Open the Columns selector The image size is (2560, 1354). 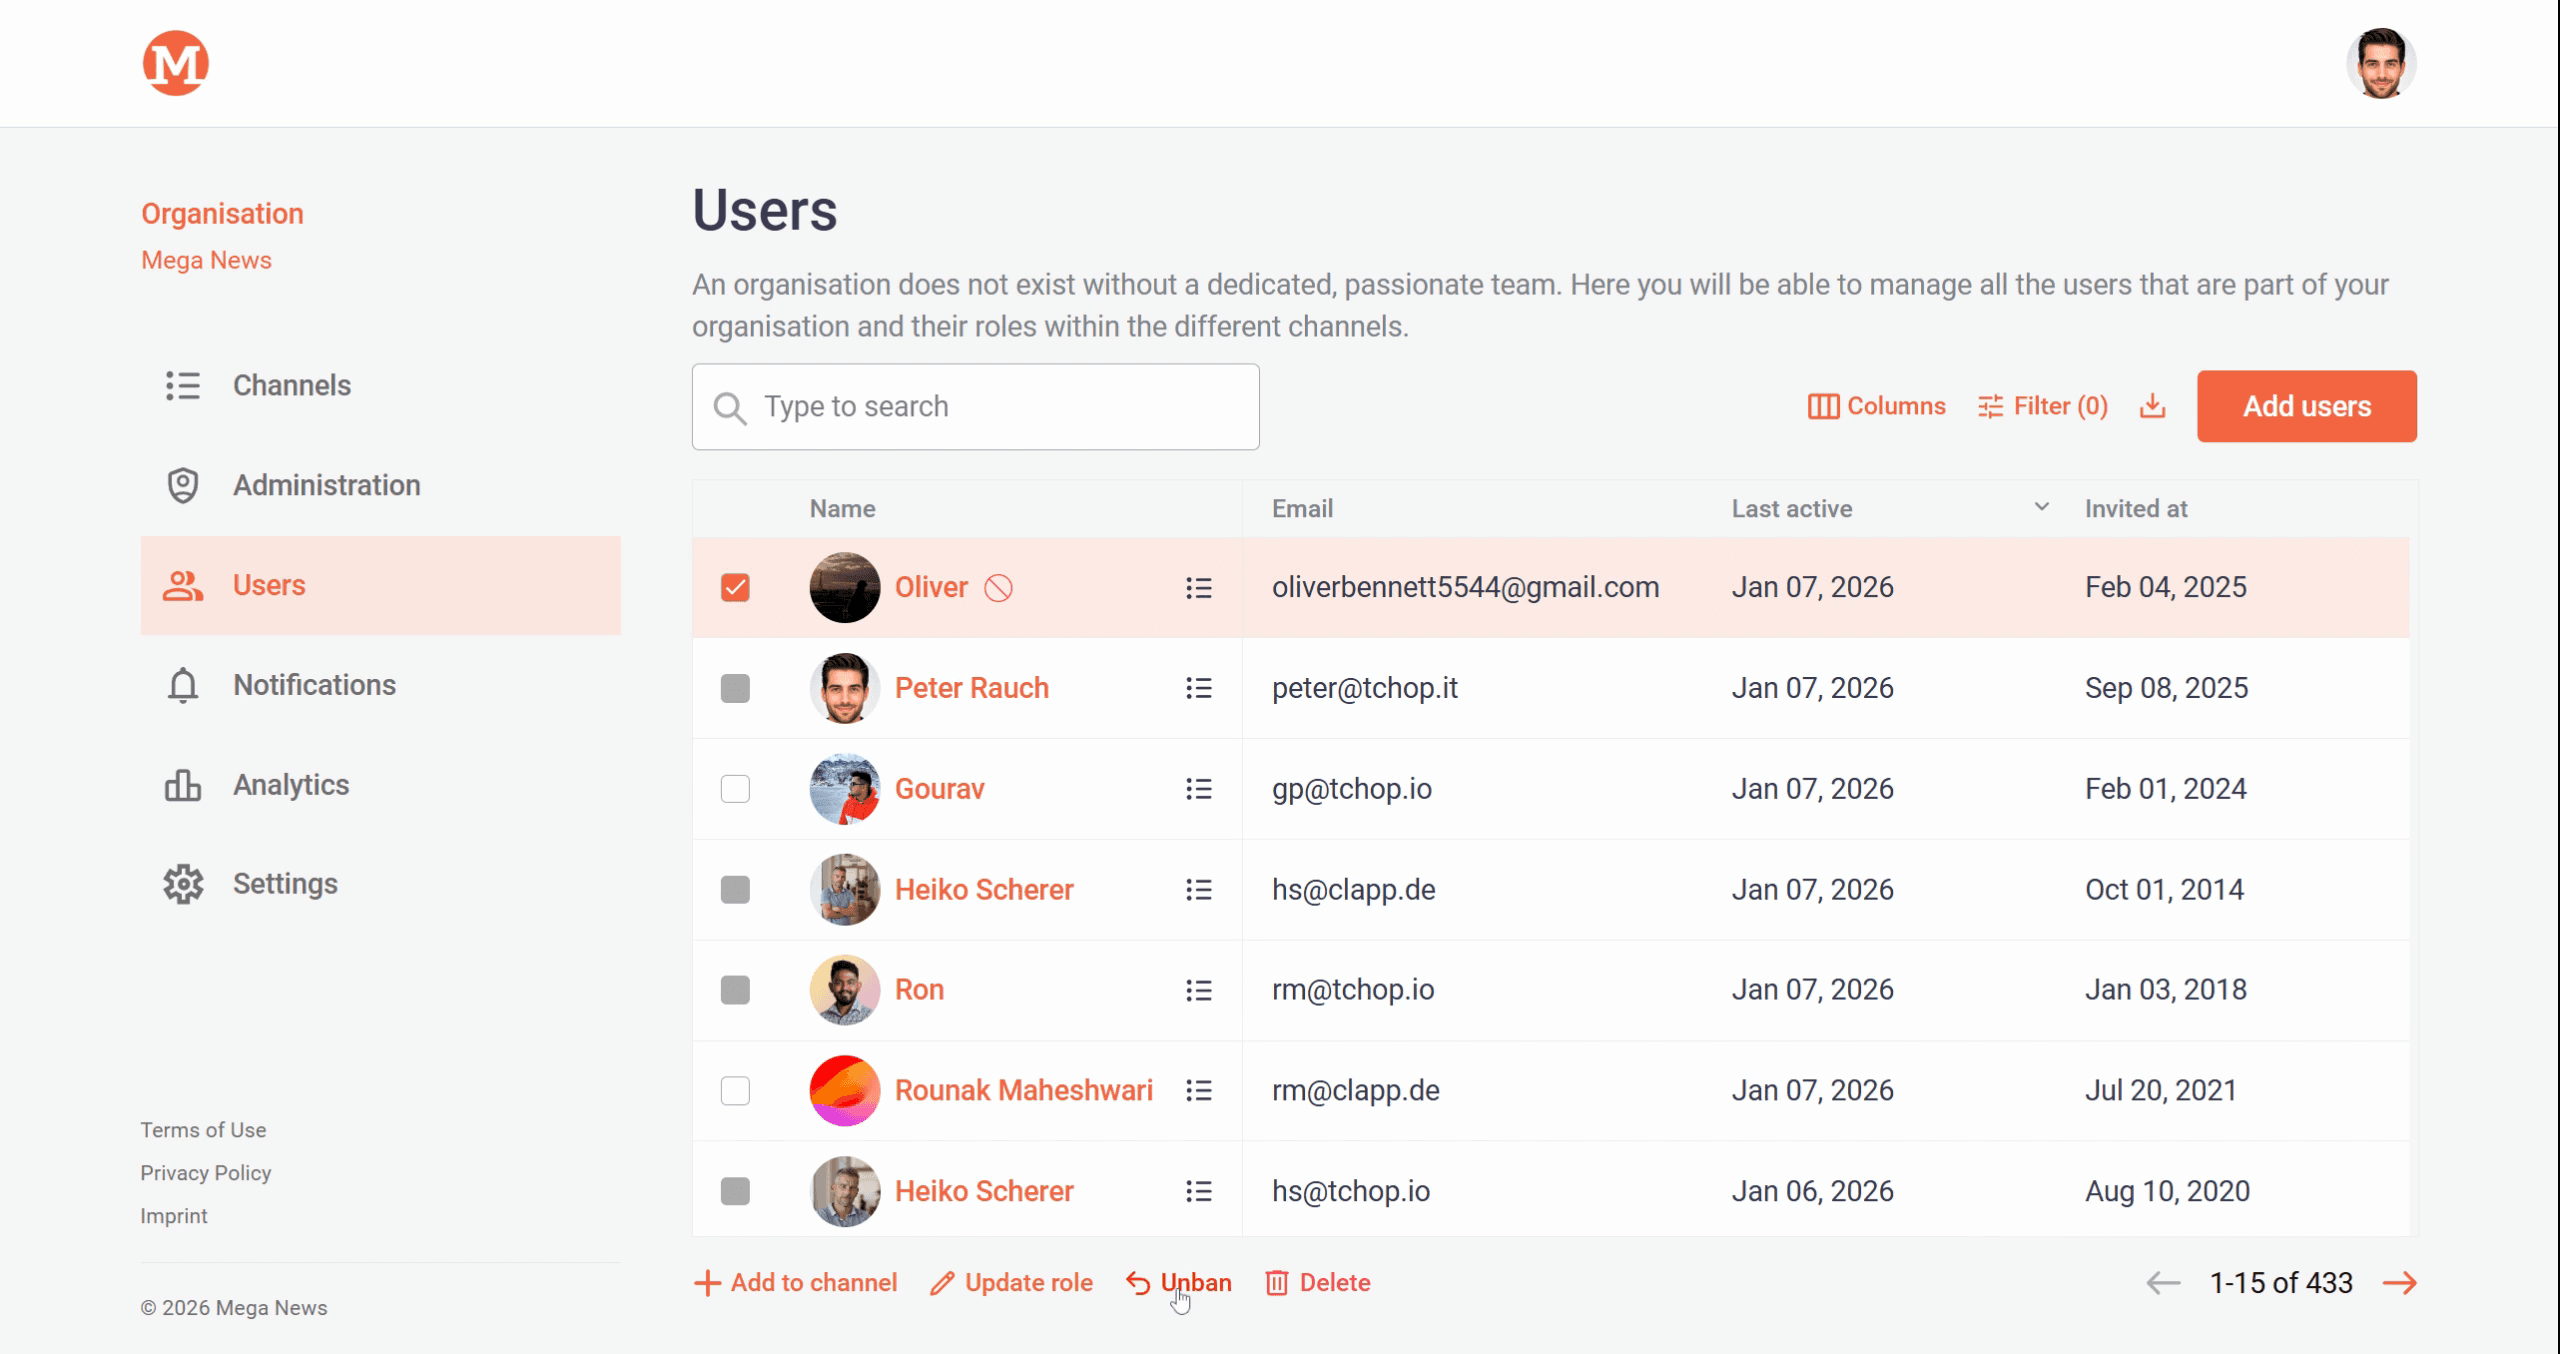[x=1877, y=406]
